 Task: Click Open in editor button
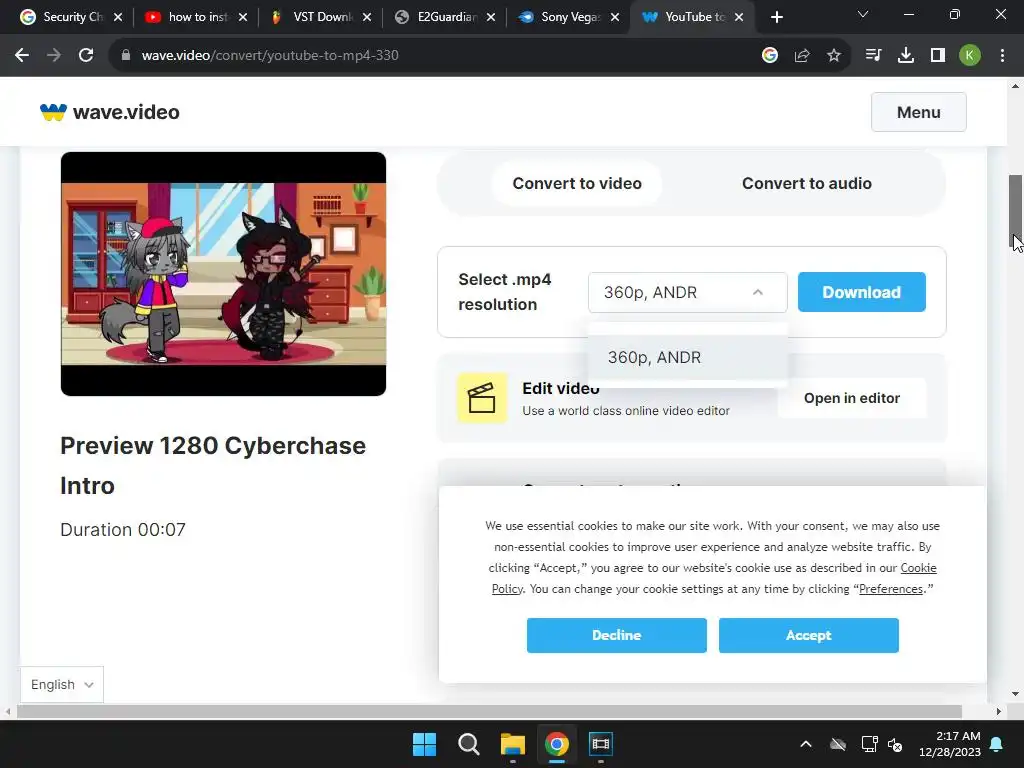click(x=852, y=398)
